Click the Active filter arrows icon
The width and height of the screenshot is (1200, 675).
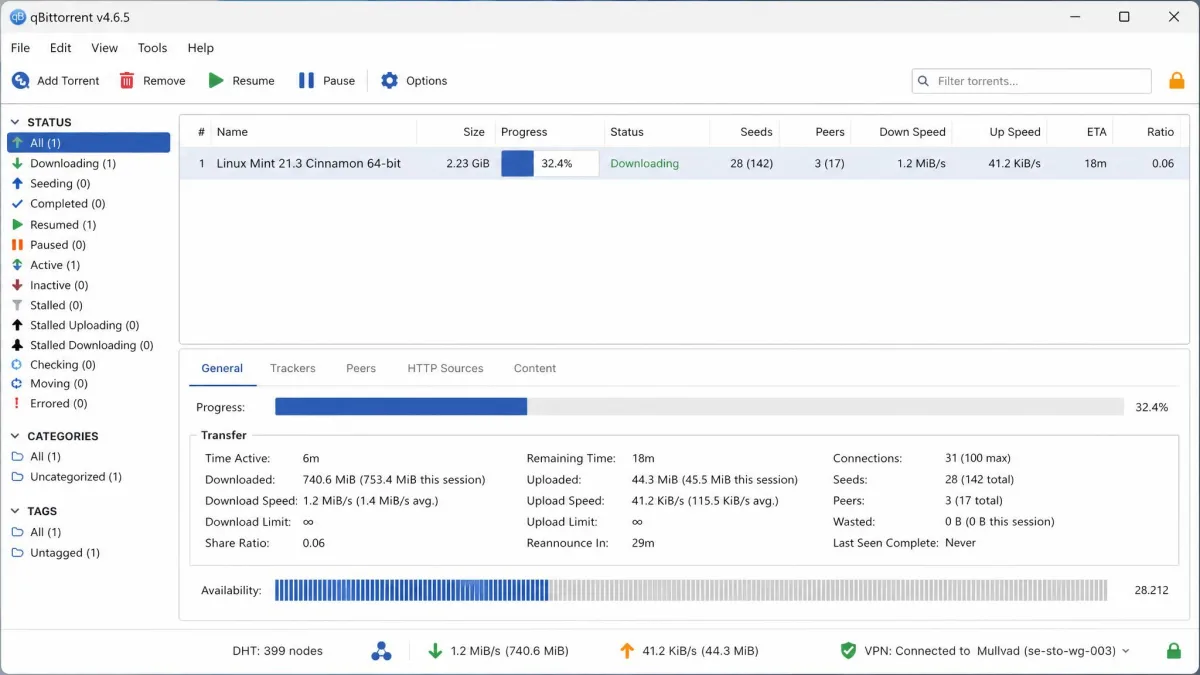point(17,265)
